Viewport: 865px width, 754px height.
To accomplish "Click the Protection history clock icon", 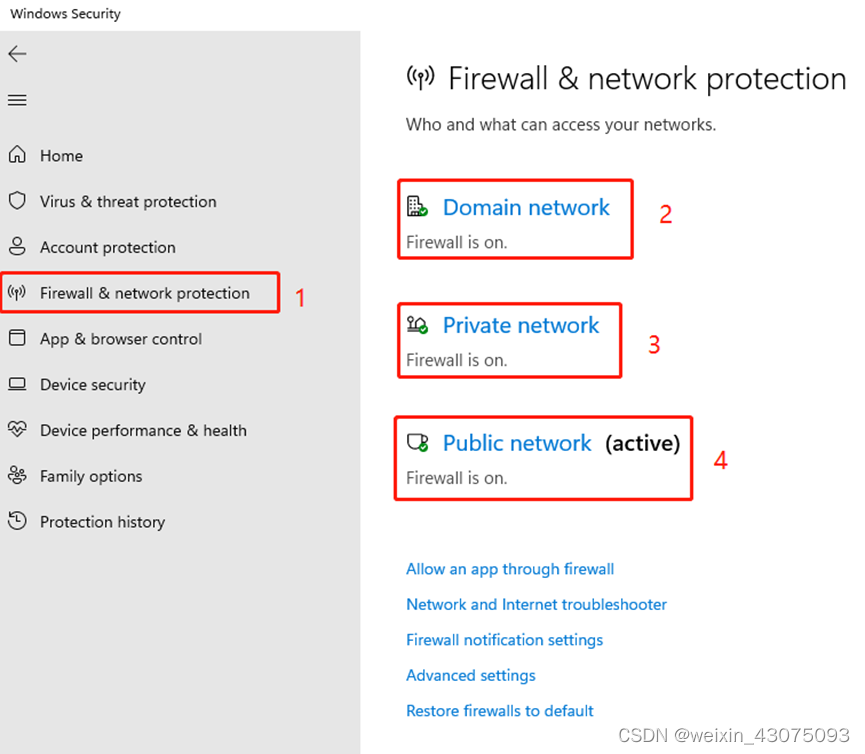I will [17, 521].
